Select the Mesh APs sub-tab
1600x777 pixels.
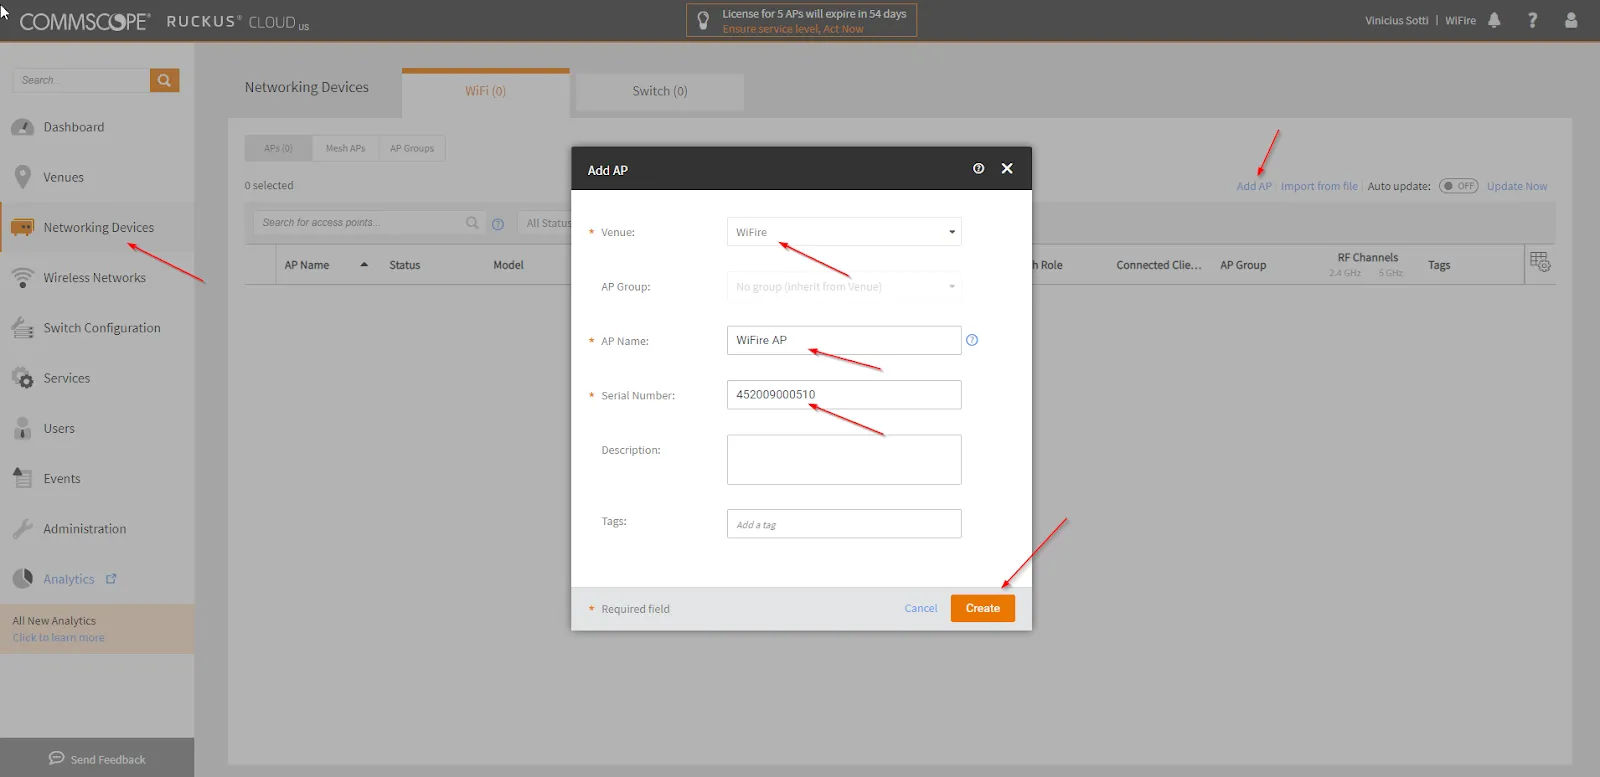click(345, 148)
